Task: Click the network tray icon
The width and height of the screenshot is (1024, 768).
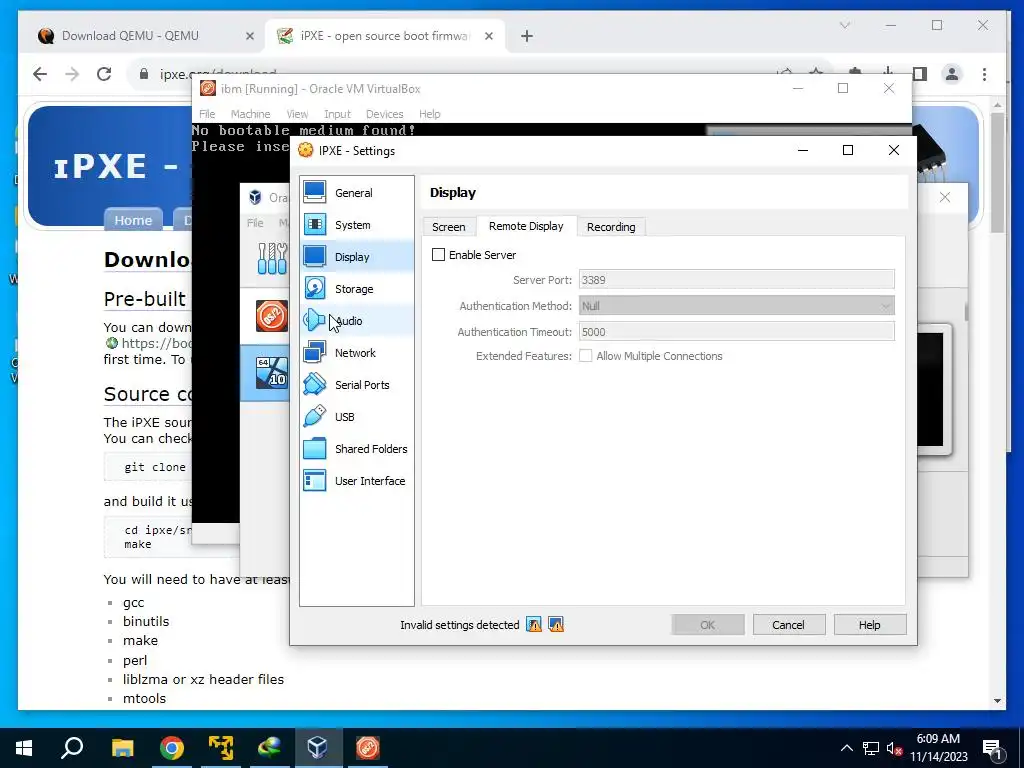Action: 871,748
